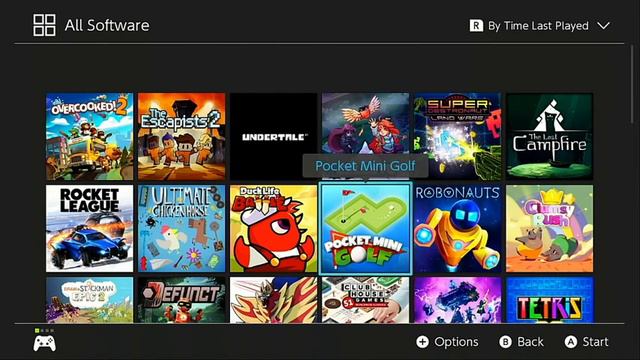640x360 pixels.
Task: Click the controller icon at bottom-left
Action: (x=45, y=343)
